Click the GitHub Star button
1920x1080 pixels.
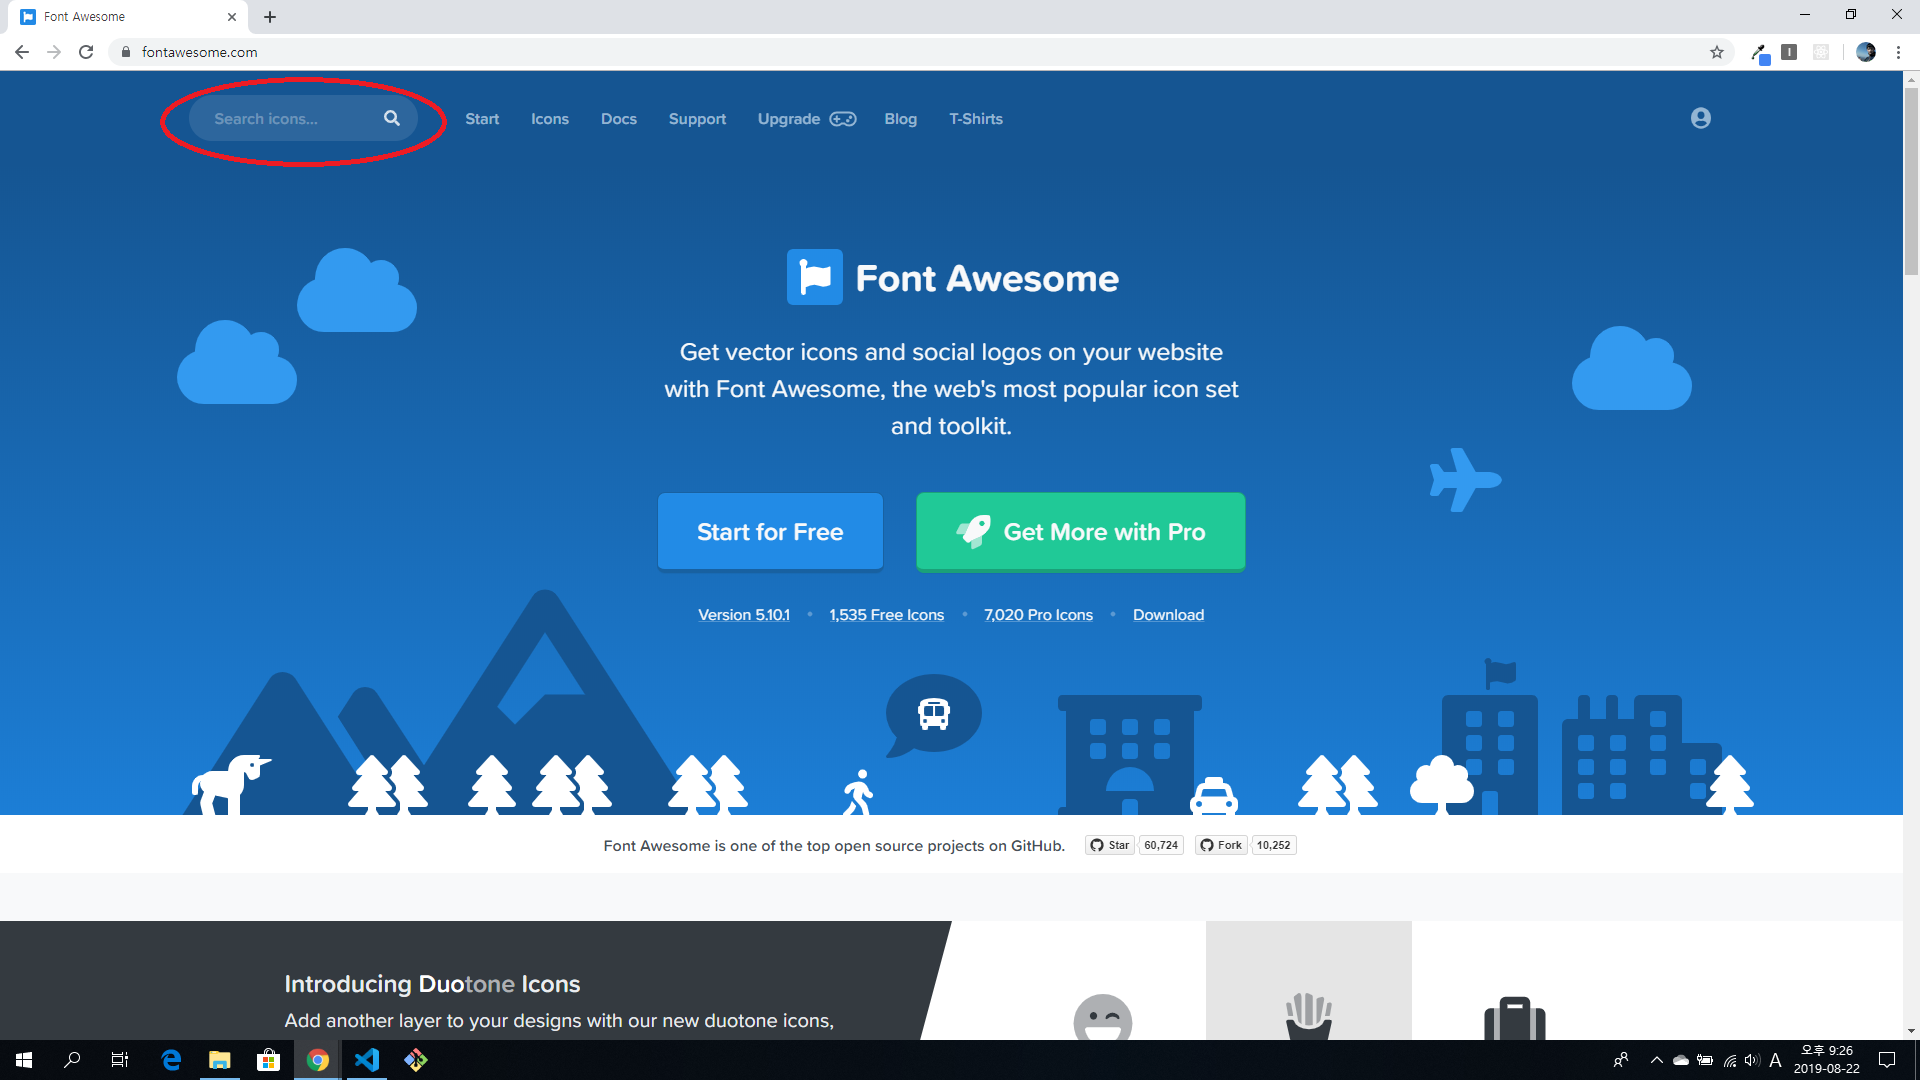pyautogui.click(x=1110, y=845)
